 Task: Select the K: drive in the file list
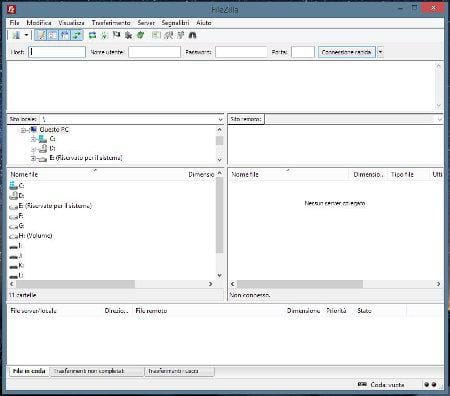(16, 266)
